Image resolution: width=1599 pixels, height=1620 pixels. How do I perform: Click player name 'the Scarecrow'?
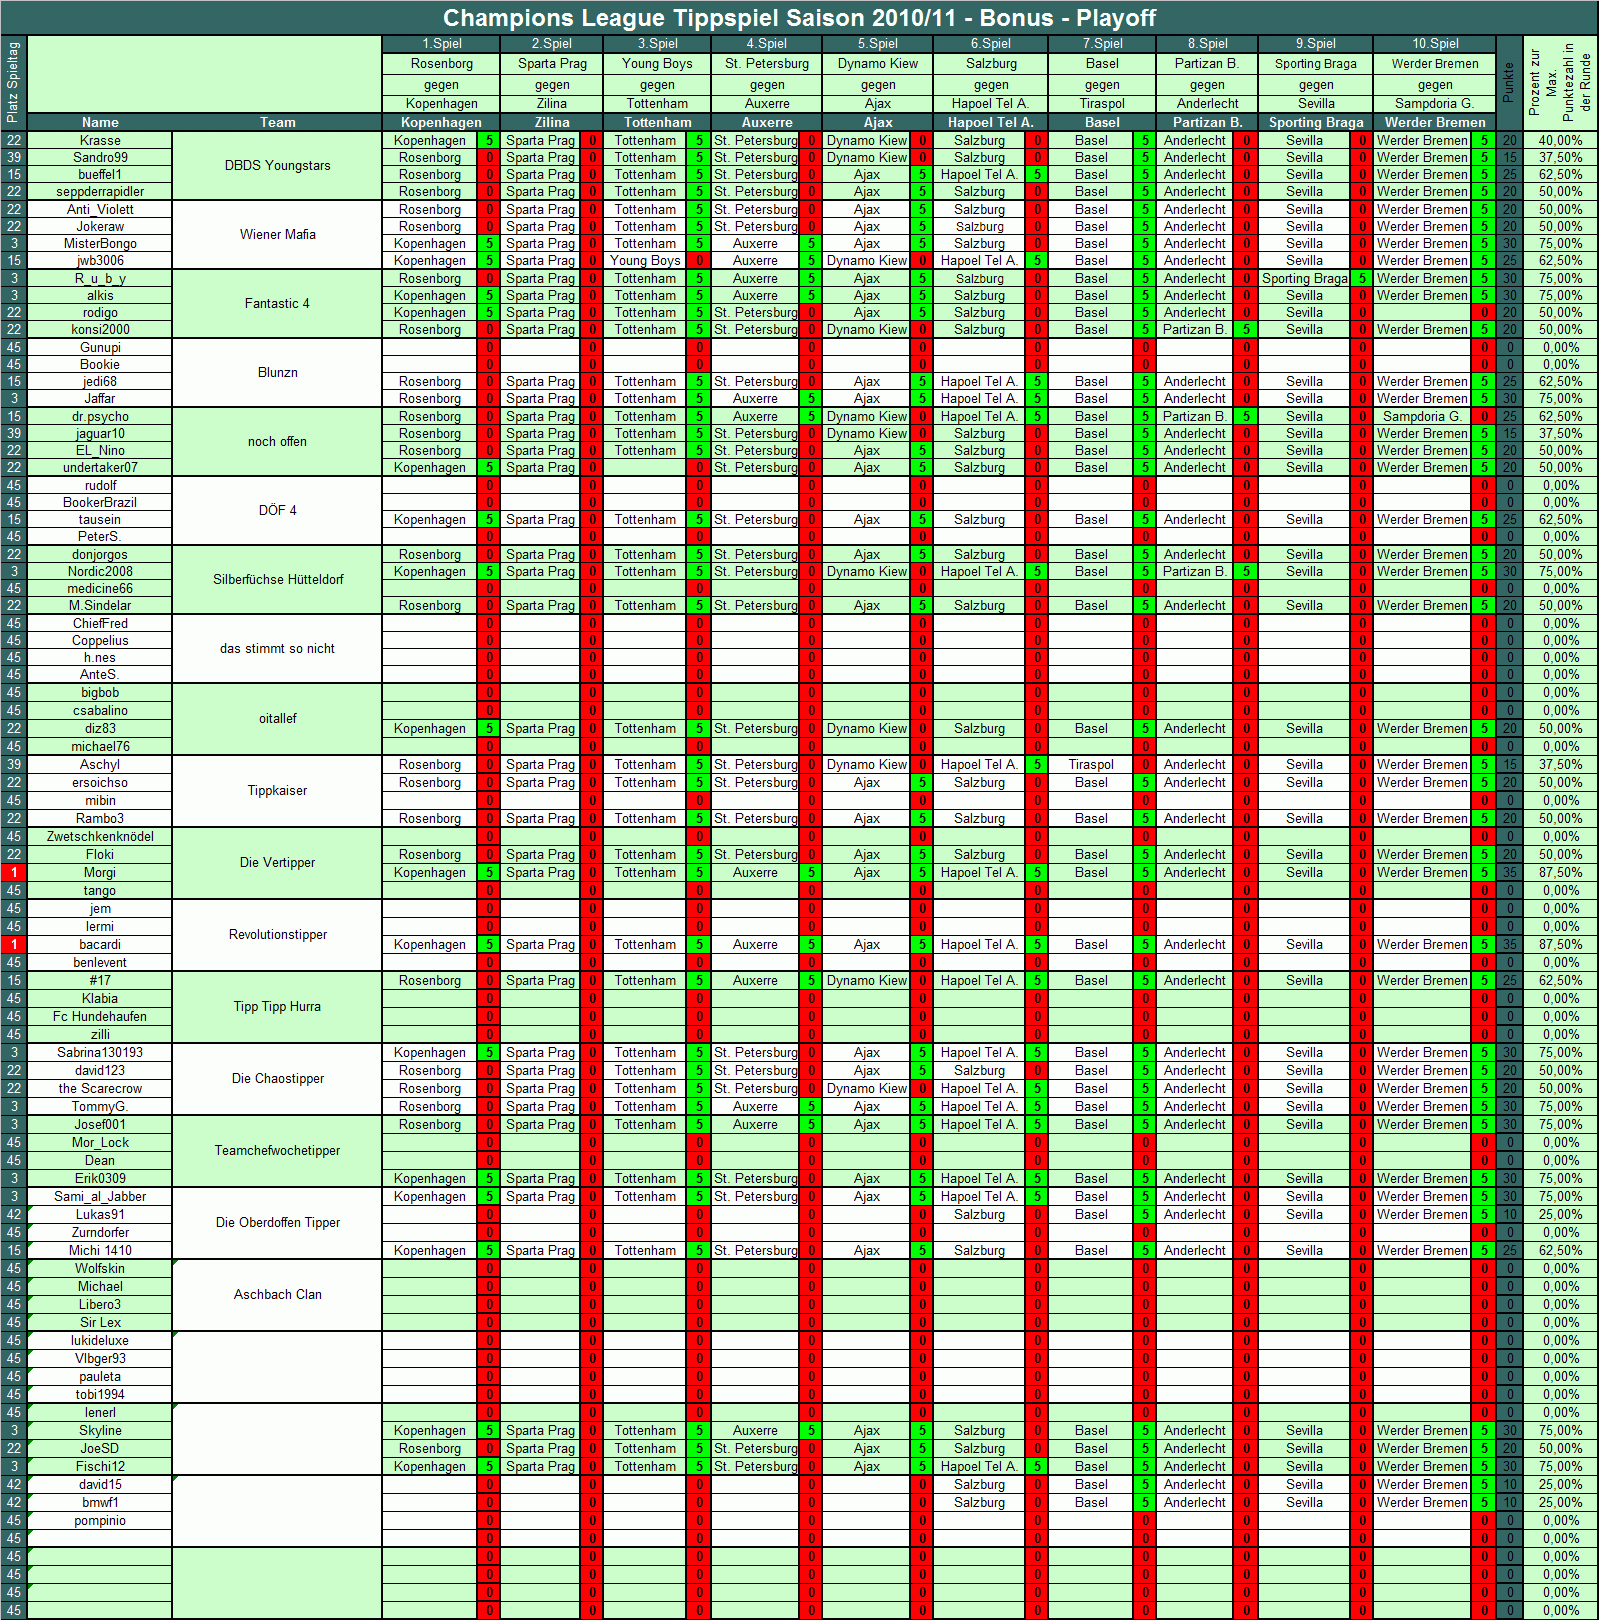[100, 1089]
